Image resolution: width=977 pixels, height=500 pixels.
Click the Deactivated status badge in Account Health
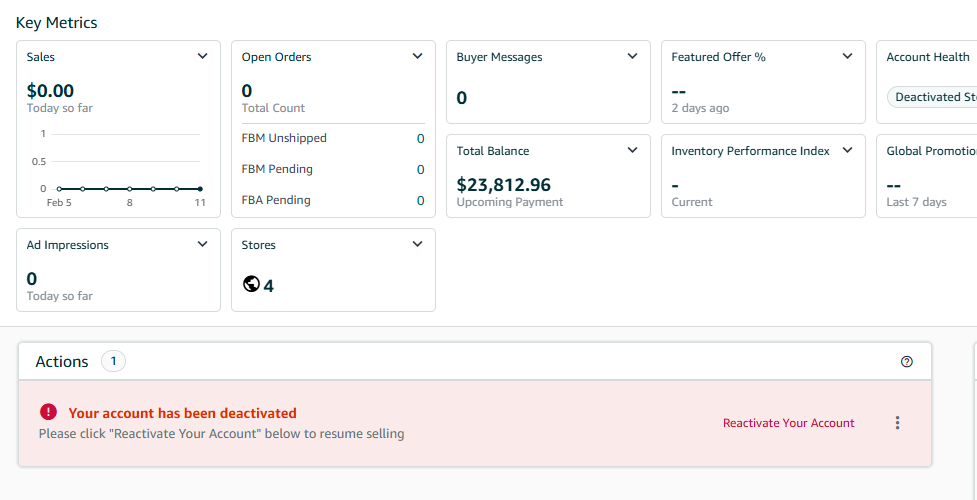934,97
